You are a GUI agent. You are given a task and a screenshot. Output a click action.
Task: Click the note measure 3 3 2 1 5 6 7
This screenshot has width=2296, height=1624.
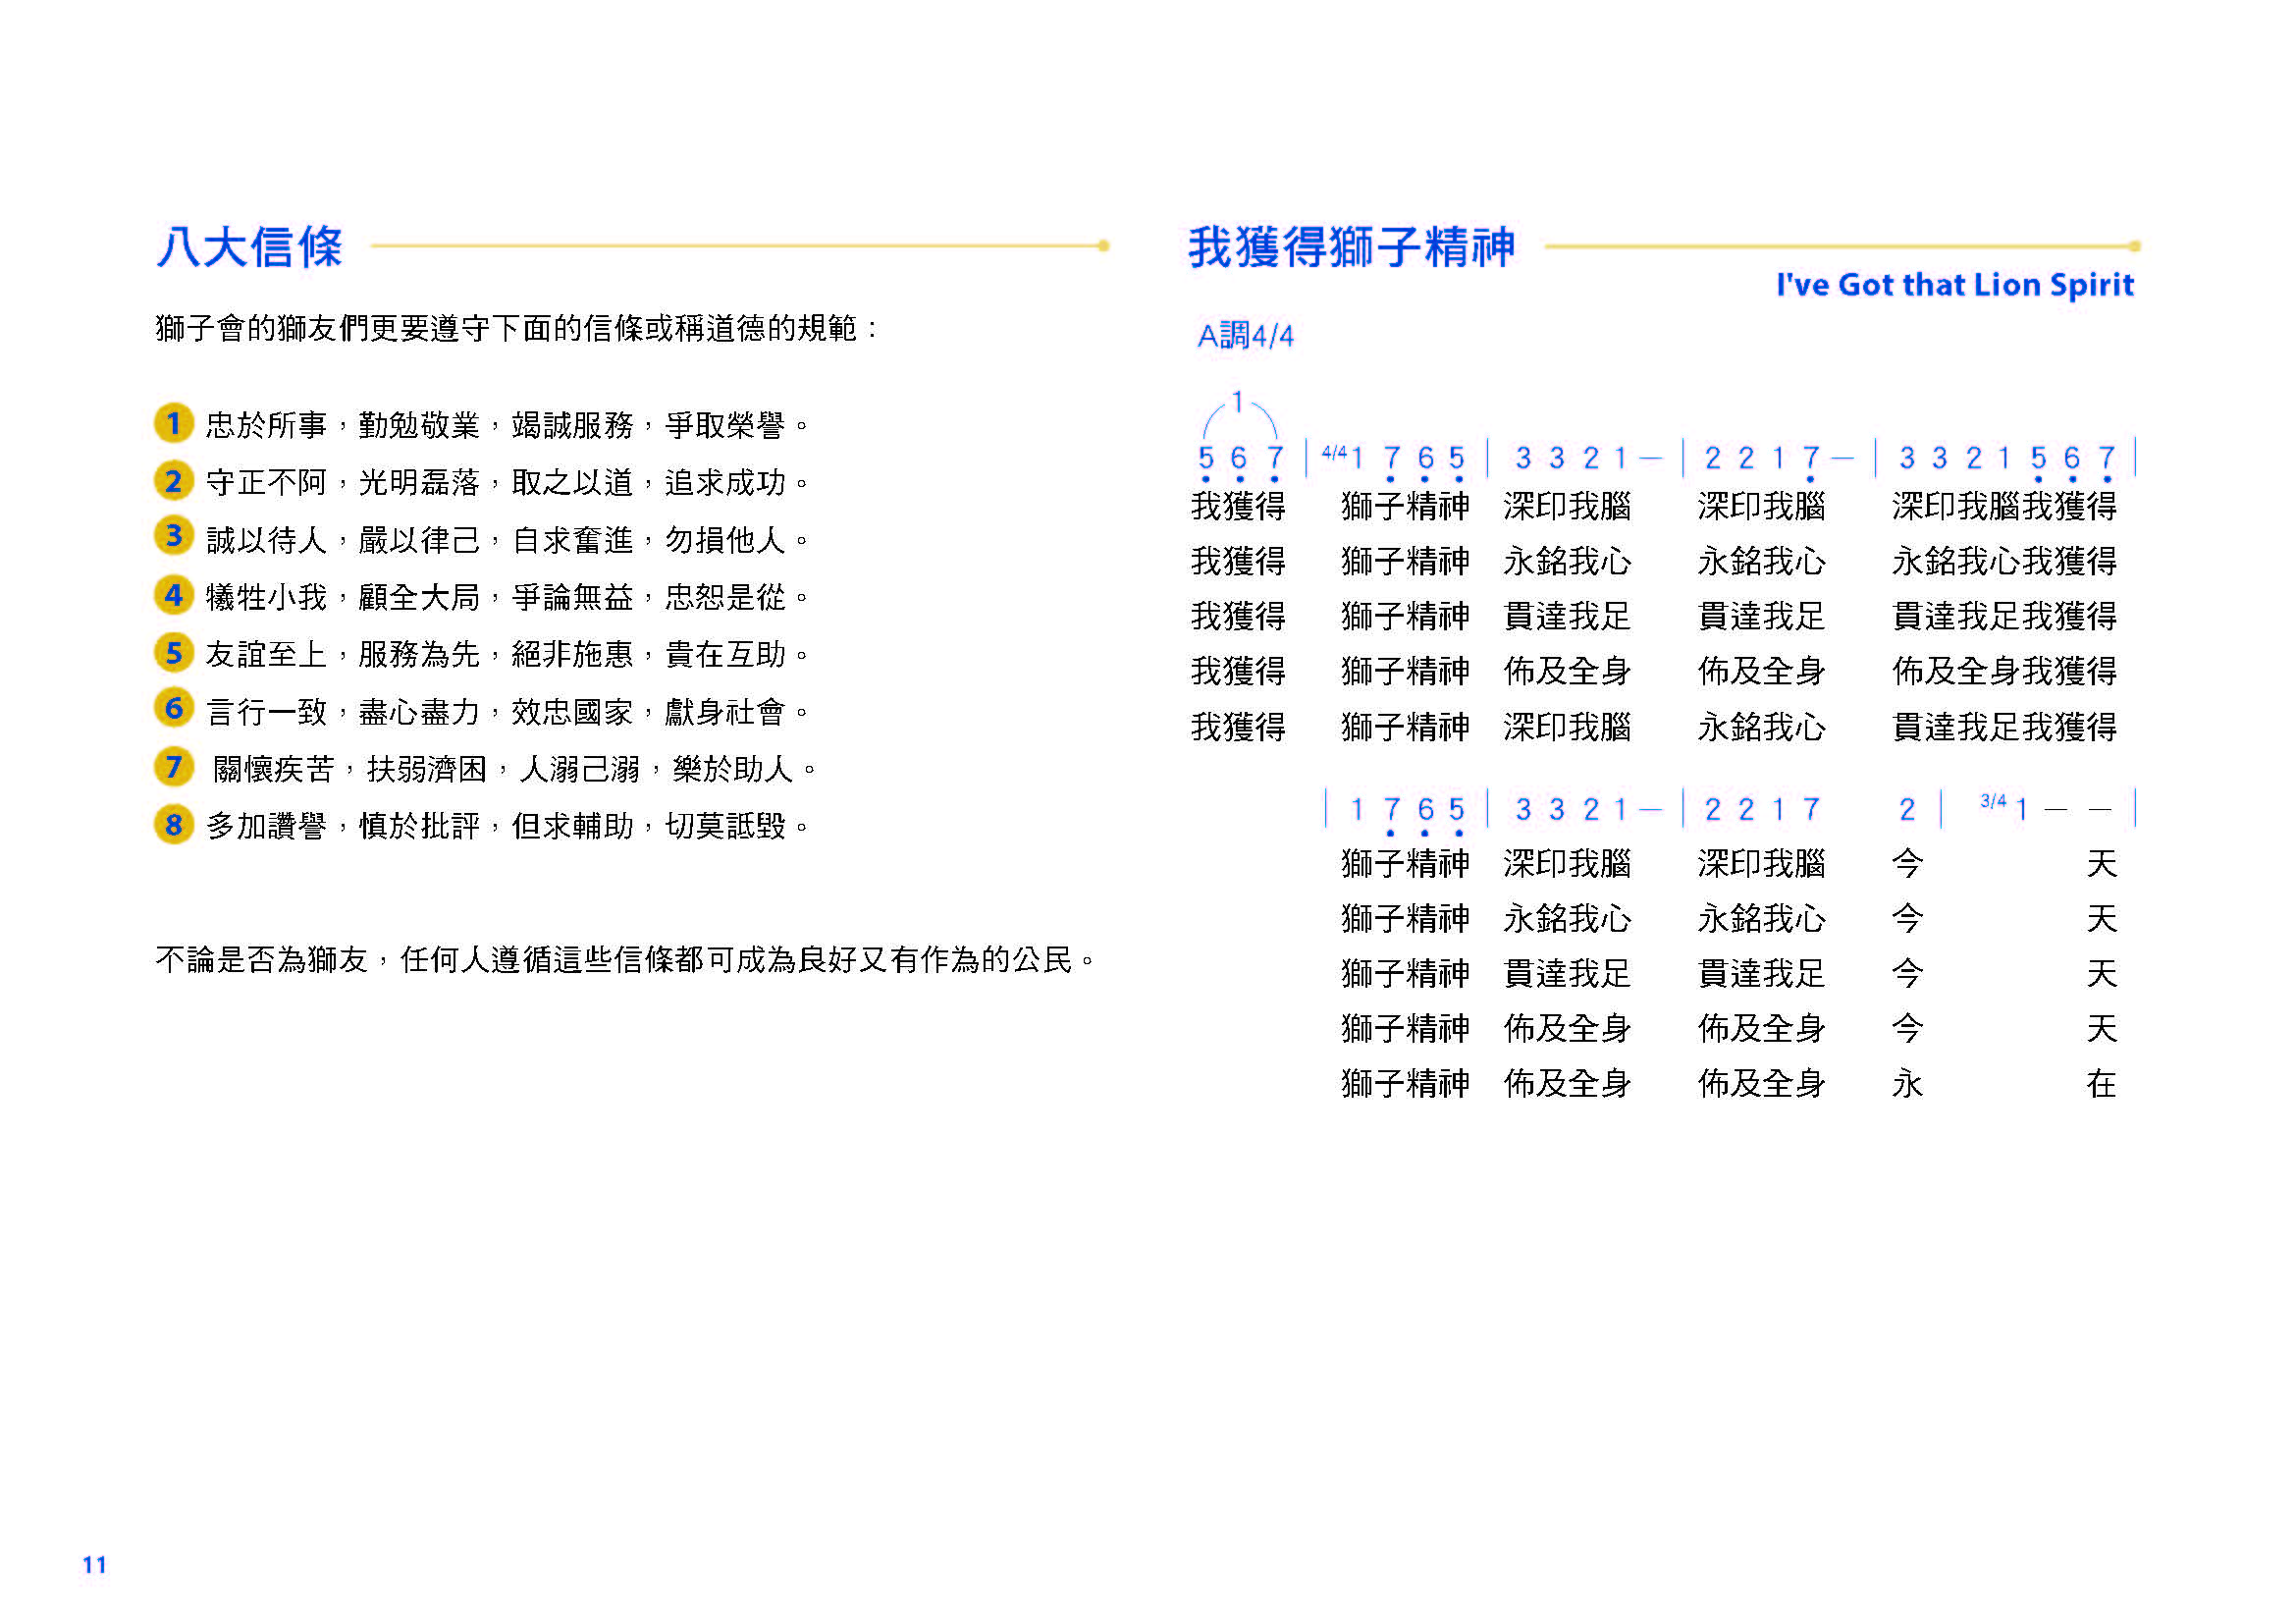(x=2007, y=461)
